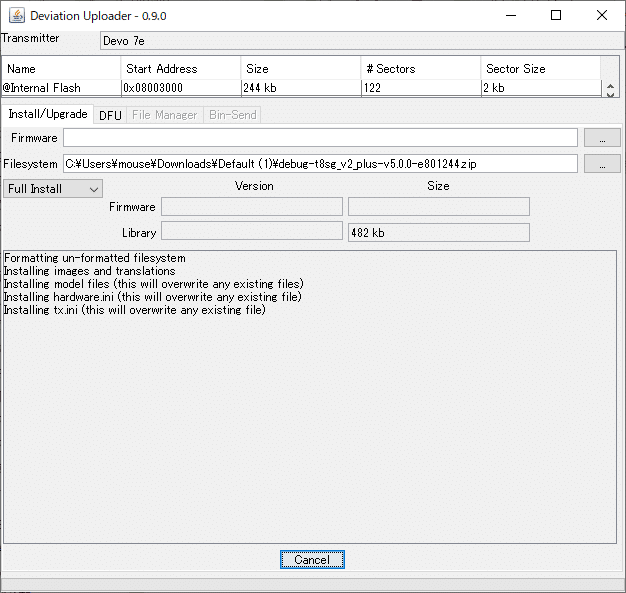
Task: Click the Java icon in title bar
Action: click(x=17, y=16)
